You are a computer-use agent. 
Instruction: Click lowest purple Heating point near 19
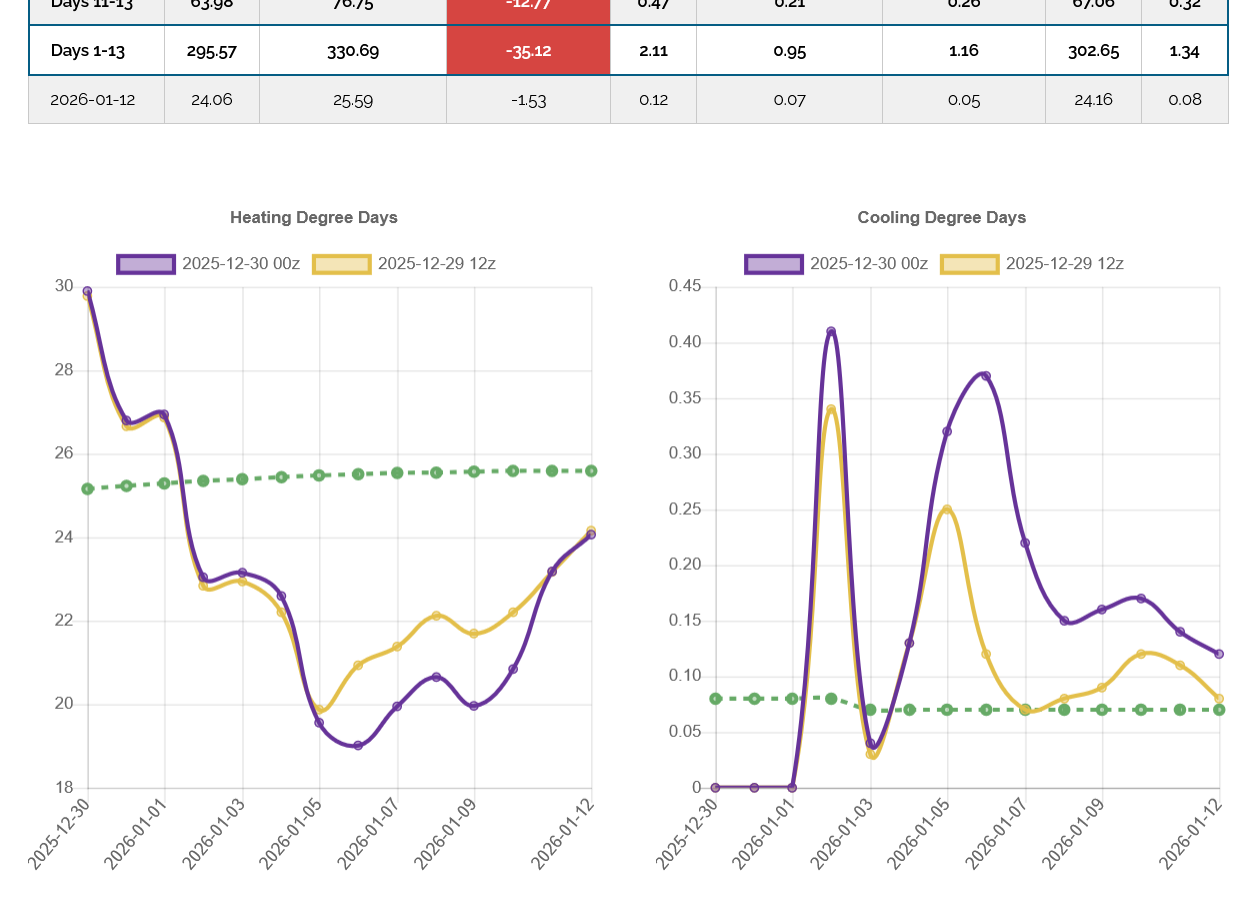tap(358, 745)
